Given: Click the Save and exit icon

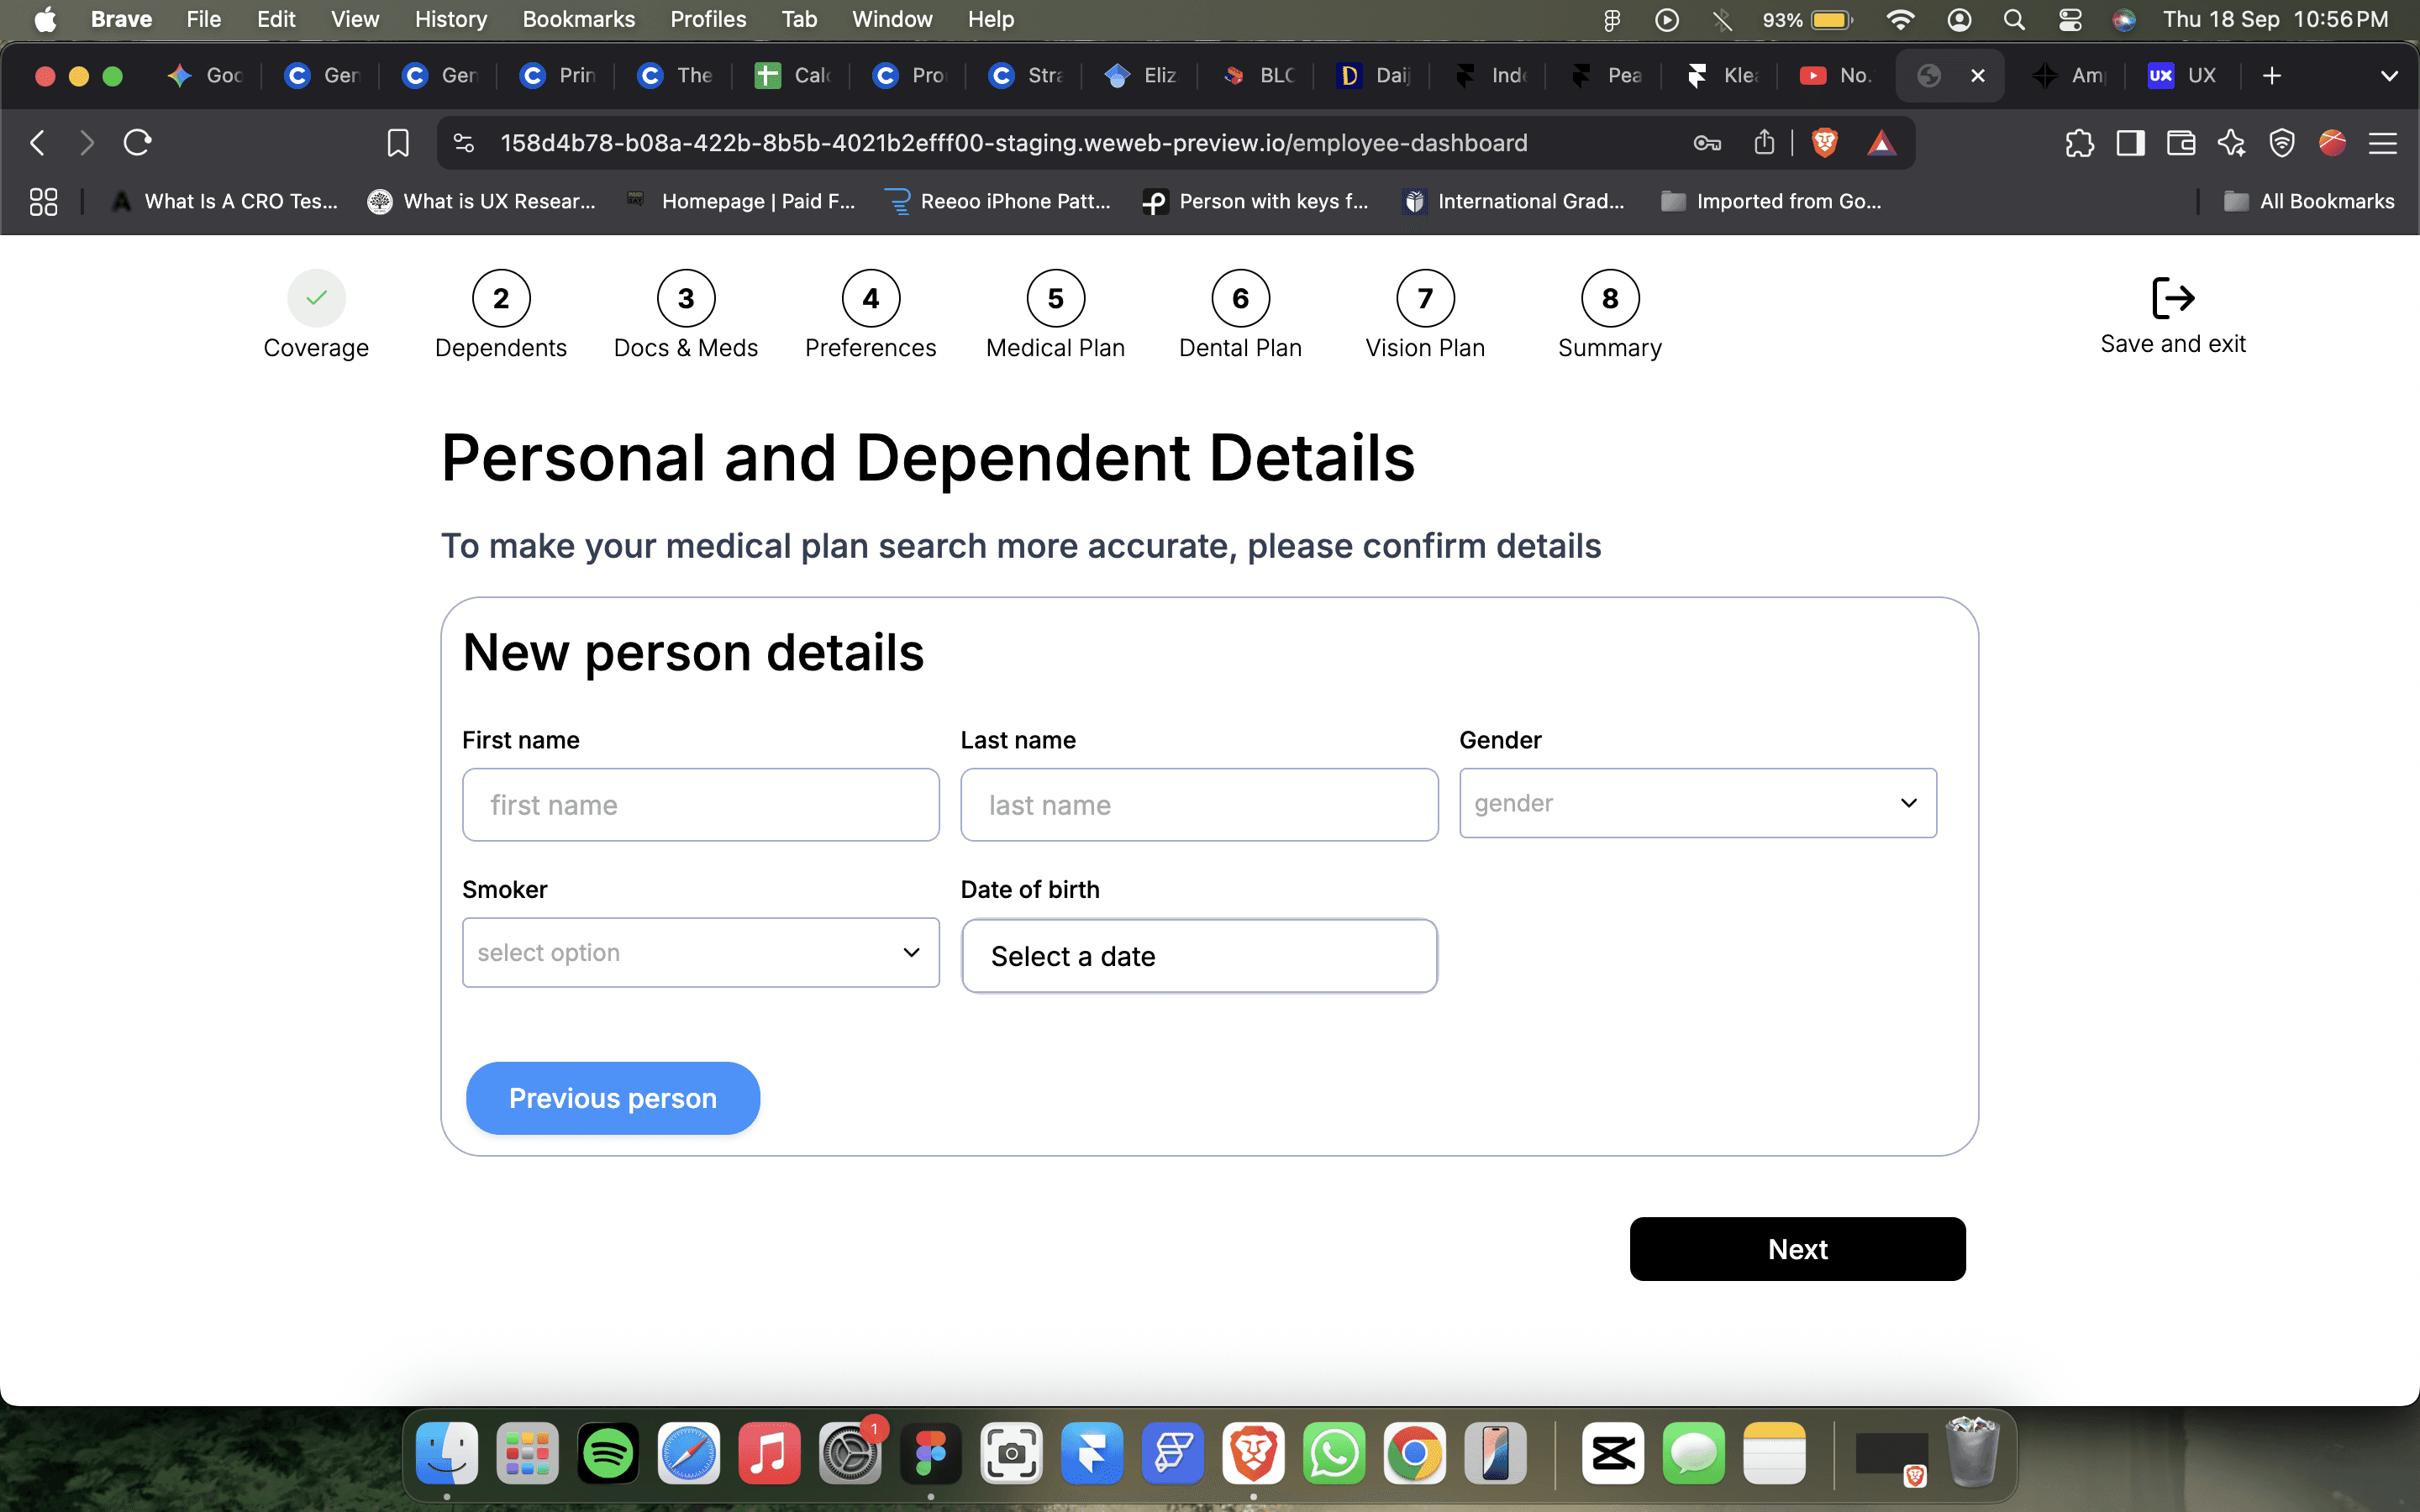Looking at the screenshot, I should (2172, 298).
